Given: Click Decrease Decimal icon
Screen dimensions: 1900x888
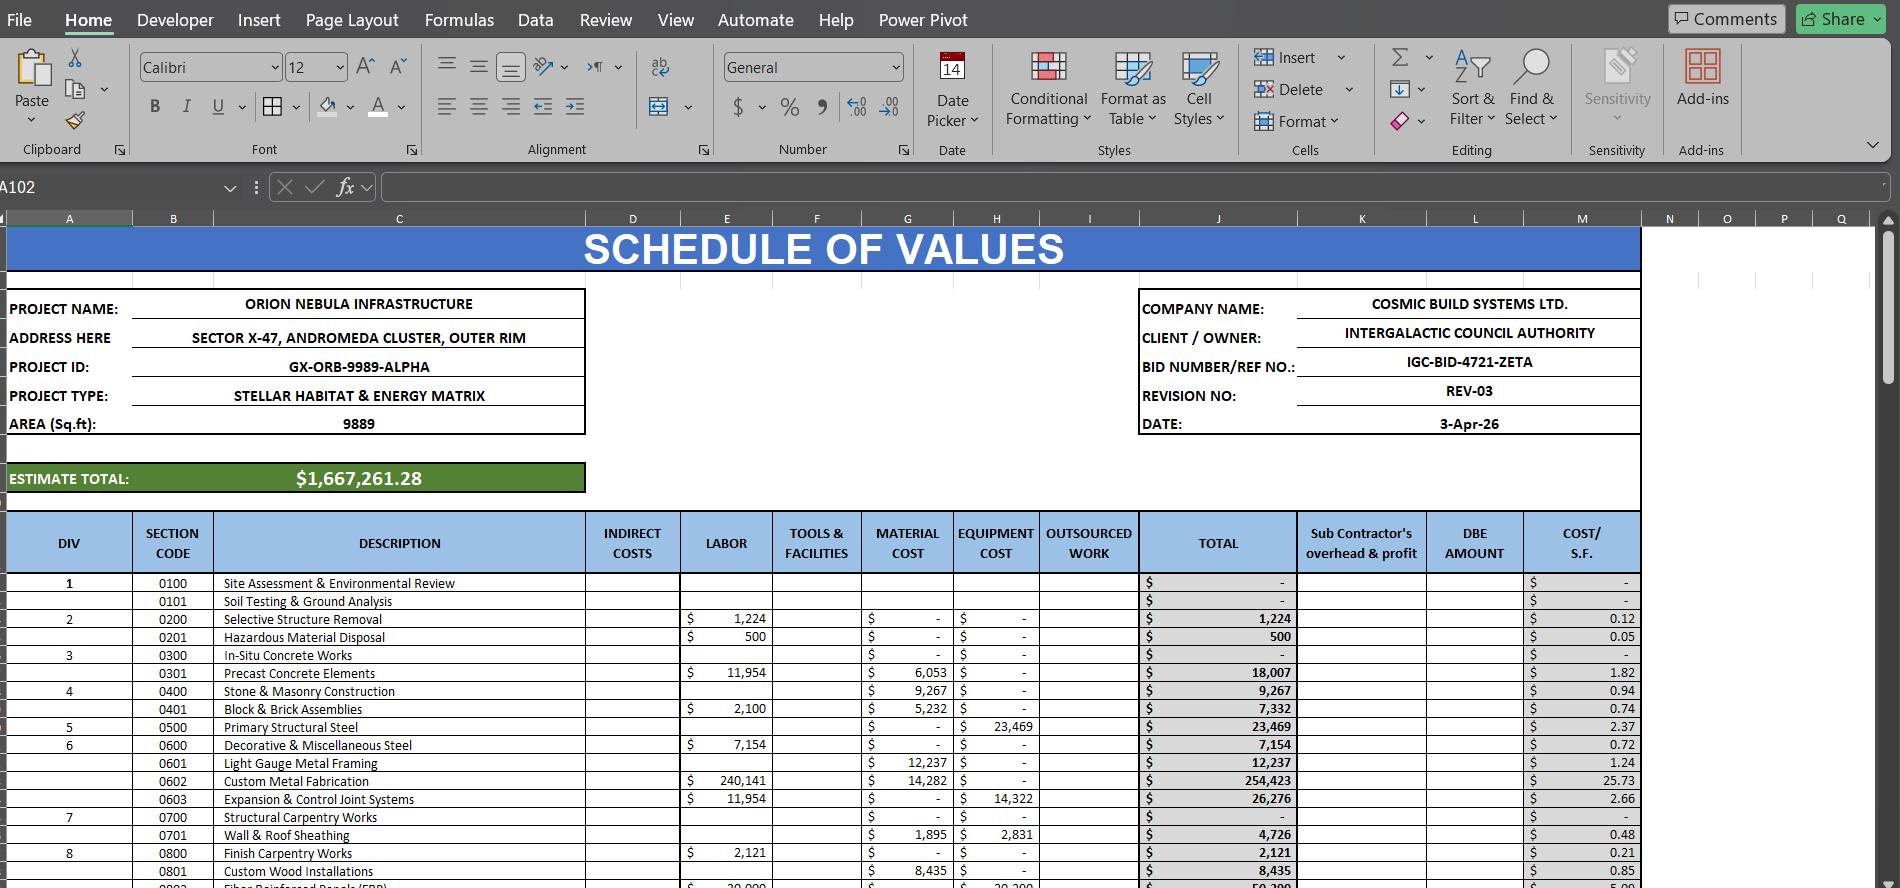Looking at the screenshot, I should pos(889,106).
